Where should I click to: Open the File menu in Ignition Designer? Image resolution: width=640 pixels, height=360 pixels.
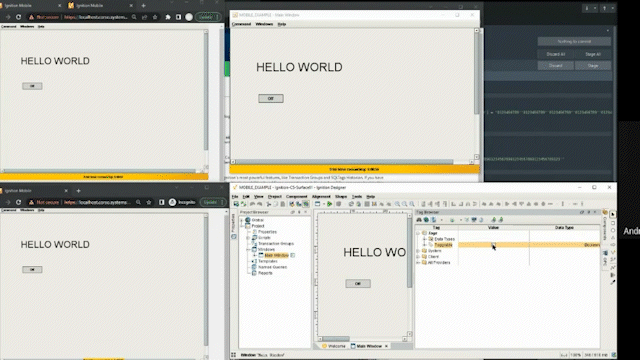click(x=235, y=197)
